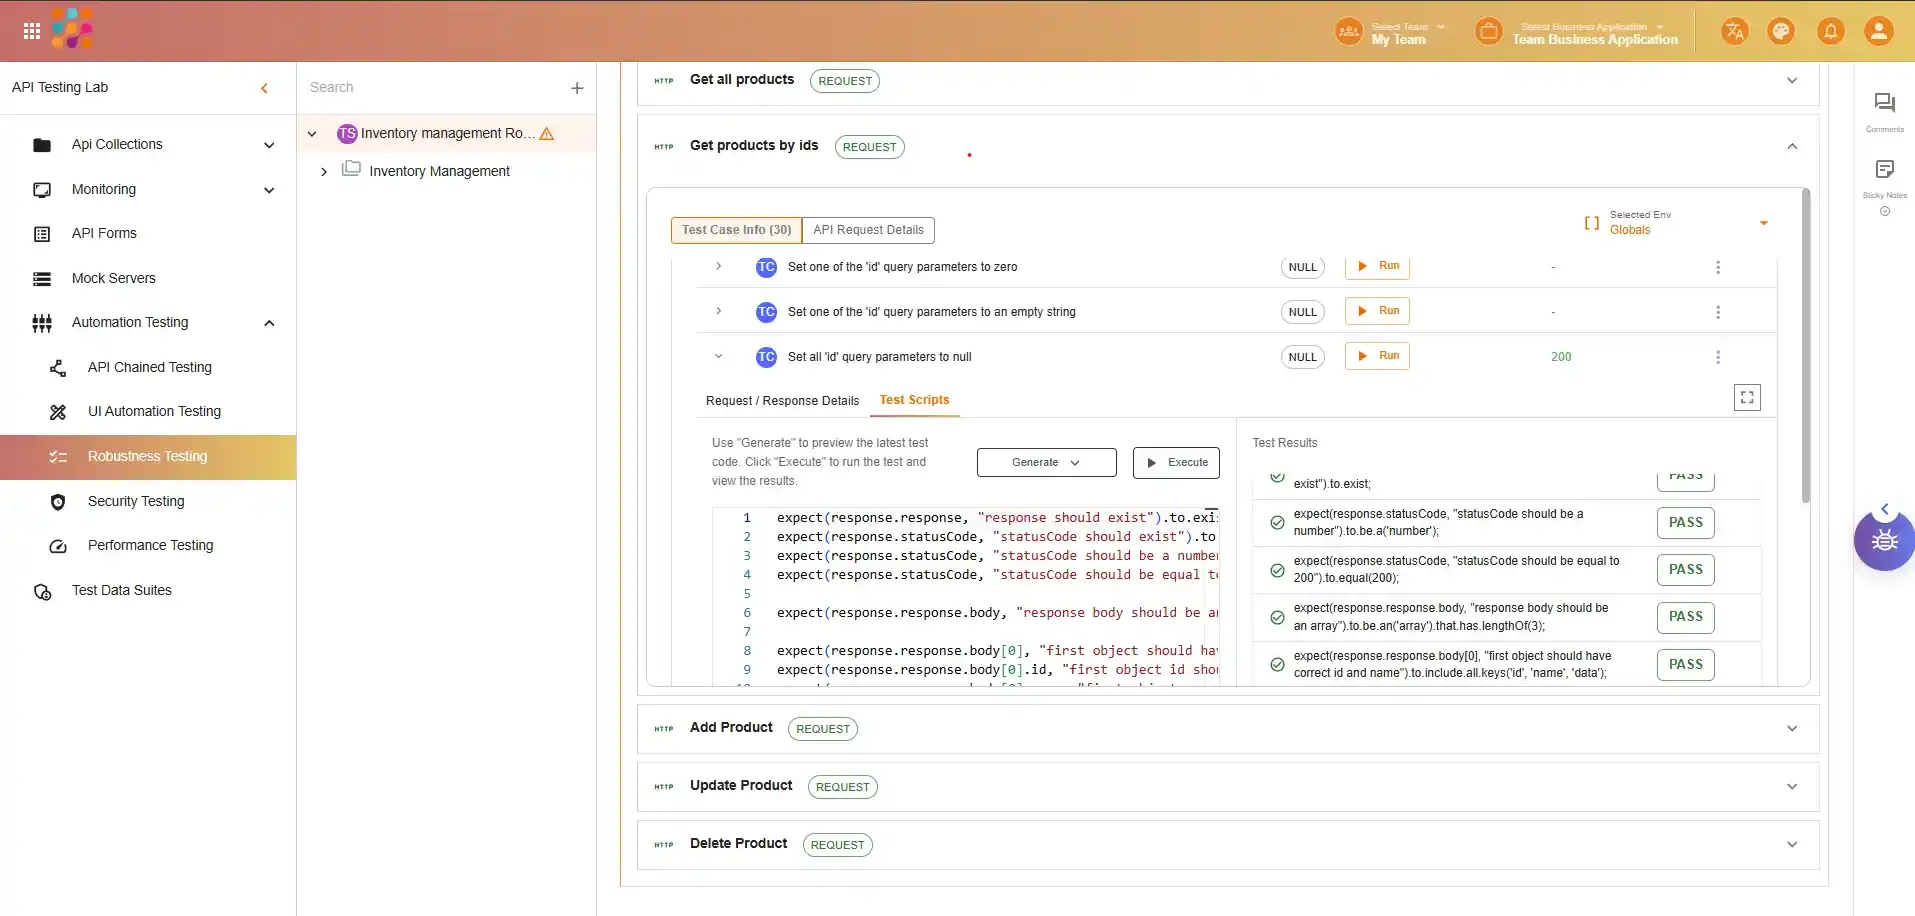
Task: Click the language translate icon in header
Action: [1735, 32]
